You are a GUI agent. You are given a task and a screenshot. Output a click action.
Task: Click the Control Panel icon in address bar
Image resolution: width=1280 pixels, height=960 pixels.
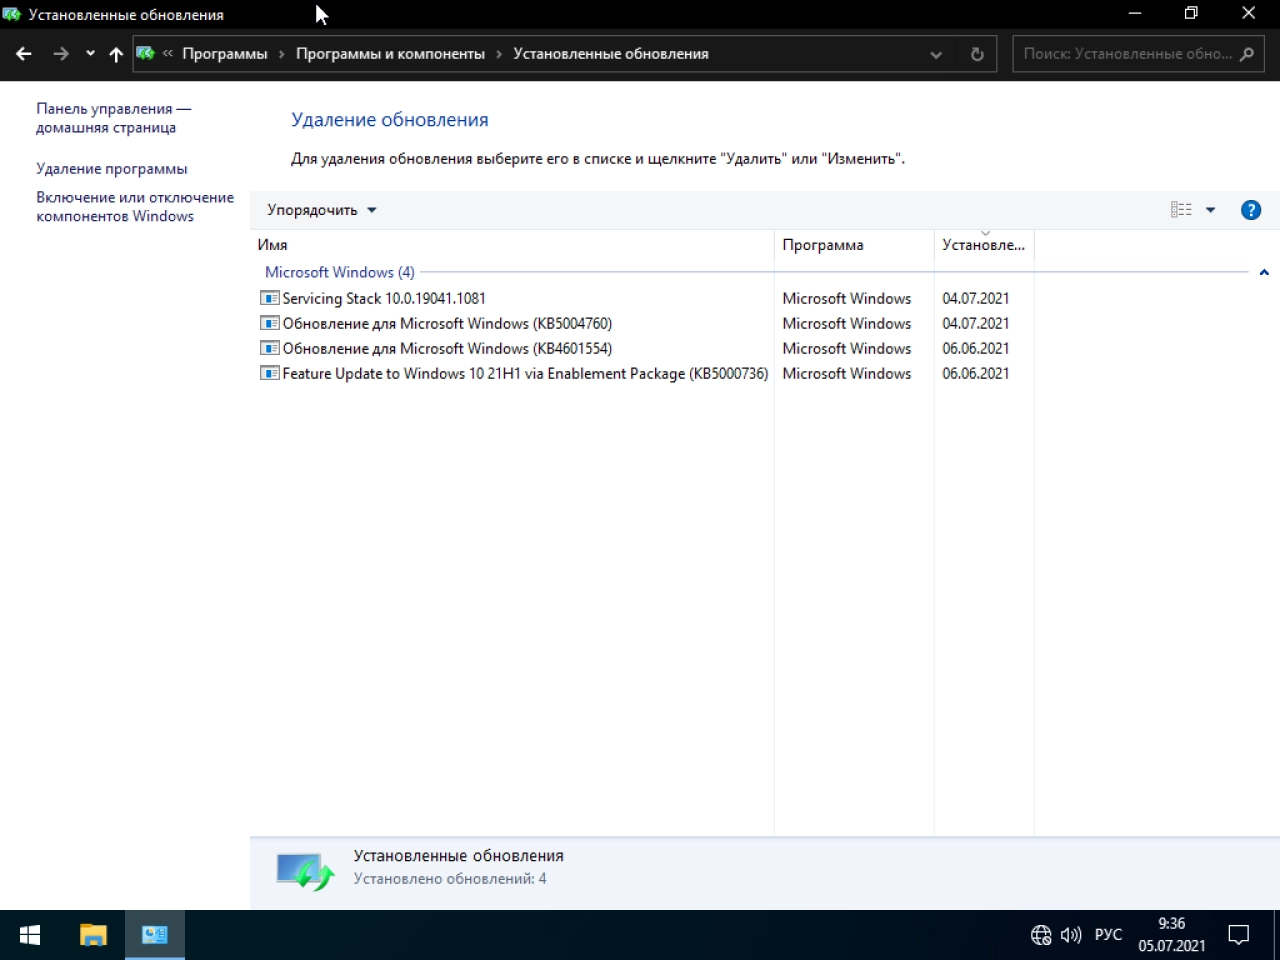pos(146,53)
